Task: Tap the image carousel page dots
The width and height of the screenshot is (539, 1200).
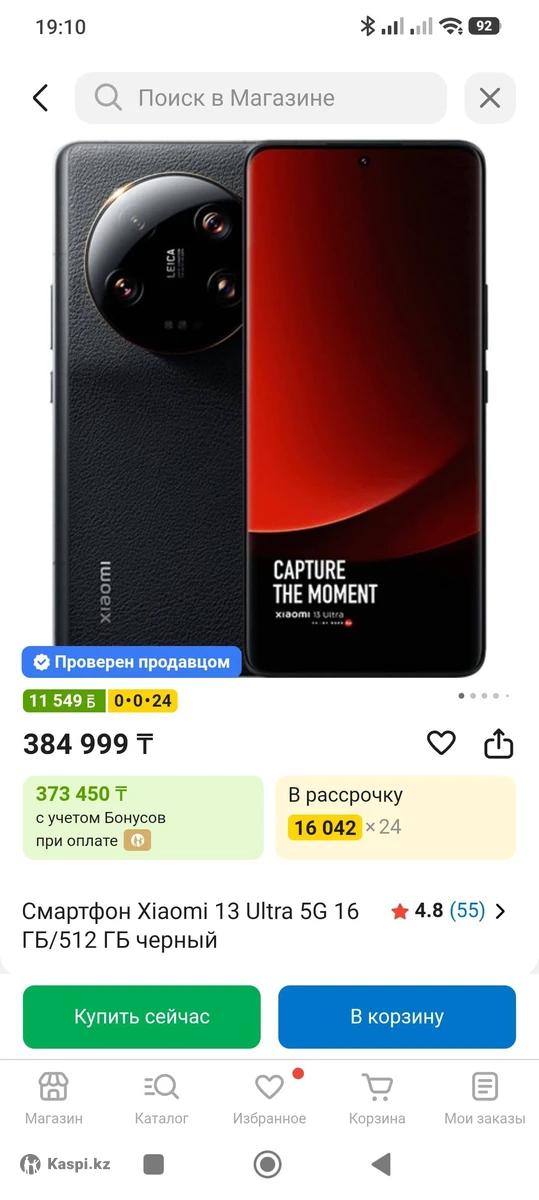Action: [x=484, y=695]
